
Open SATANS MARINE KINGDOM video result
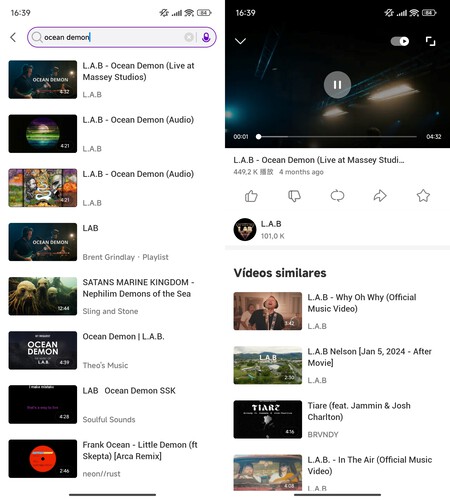click(112, 296)
